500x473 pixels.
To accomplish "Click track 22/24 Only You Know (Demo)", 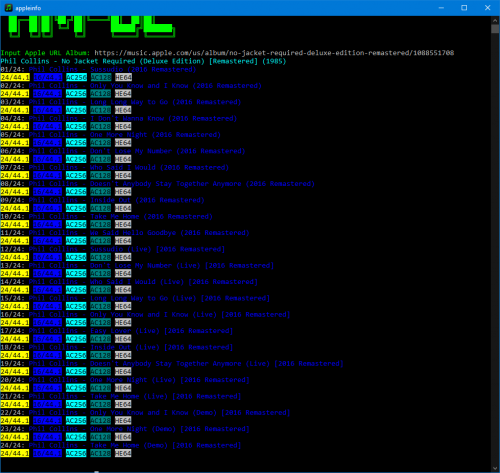I will [145, 413].
